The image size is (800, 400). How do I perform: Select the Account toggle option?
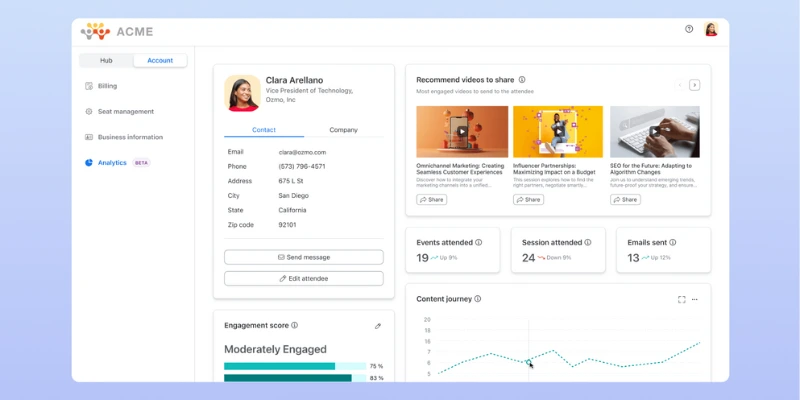160,60
